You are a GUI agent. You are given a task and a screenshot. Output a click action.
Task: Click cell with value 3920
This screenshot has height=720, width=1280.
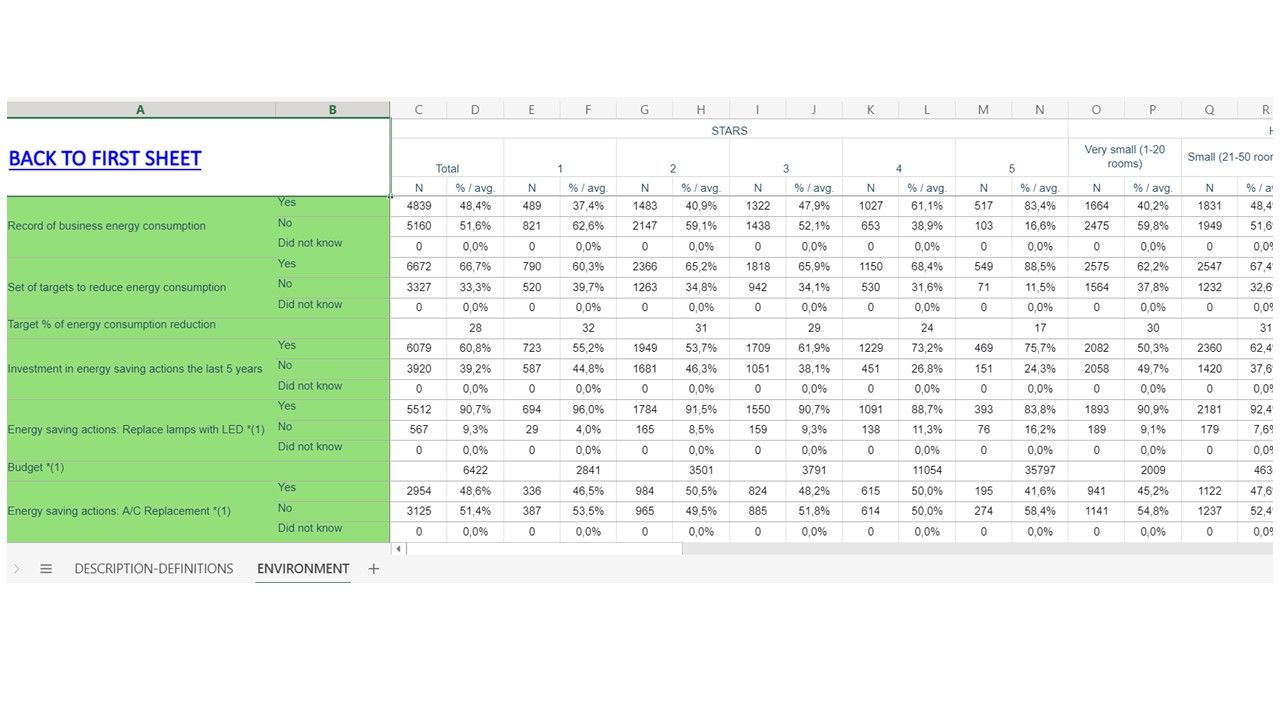tap(419, 369)
